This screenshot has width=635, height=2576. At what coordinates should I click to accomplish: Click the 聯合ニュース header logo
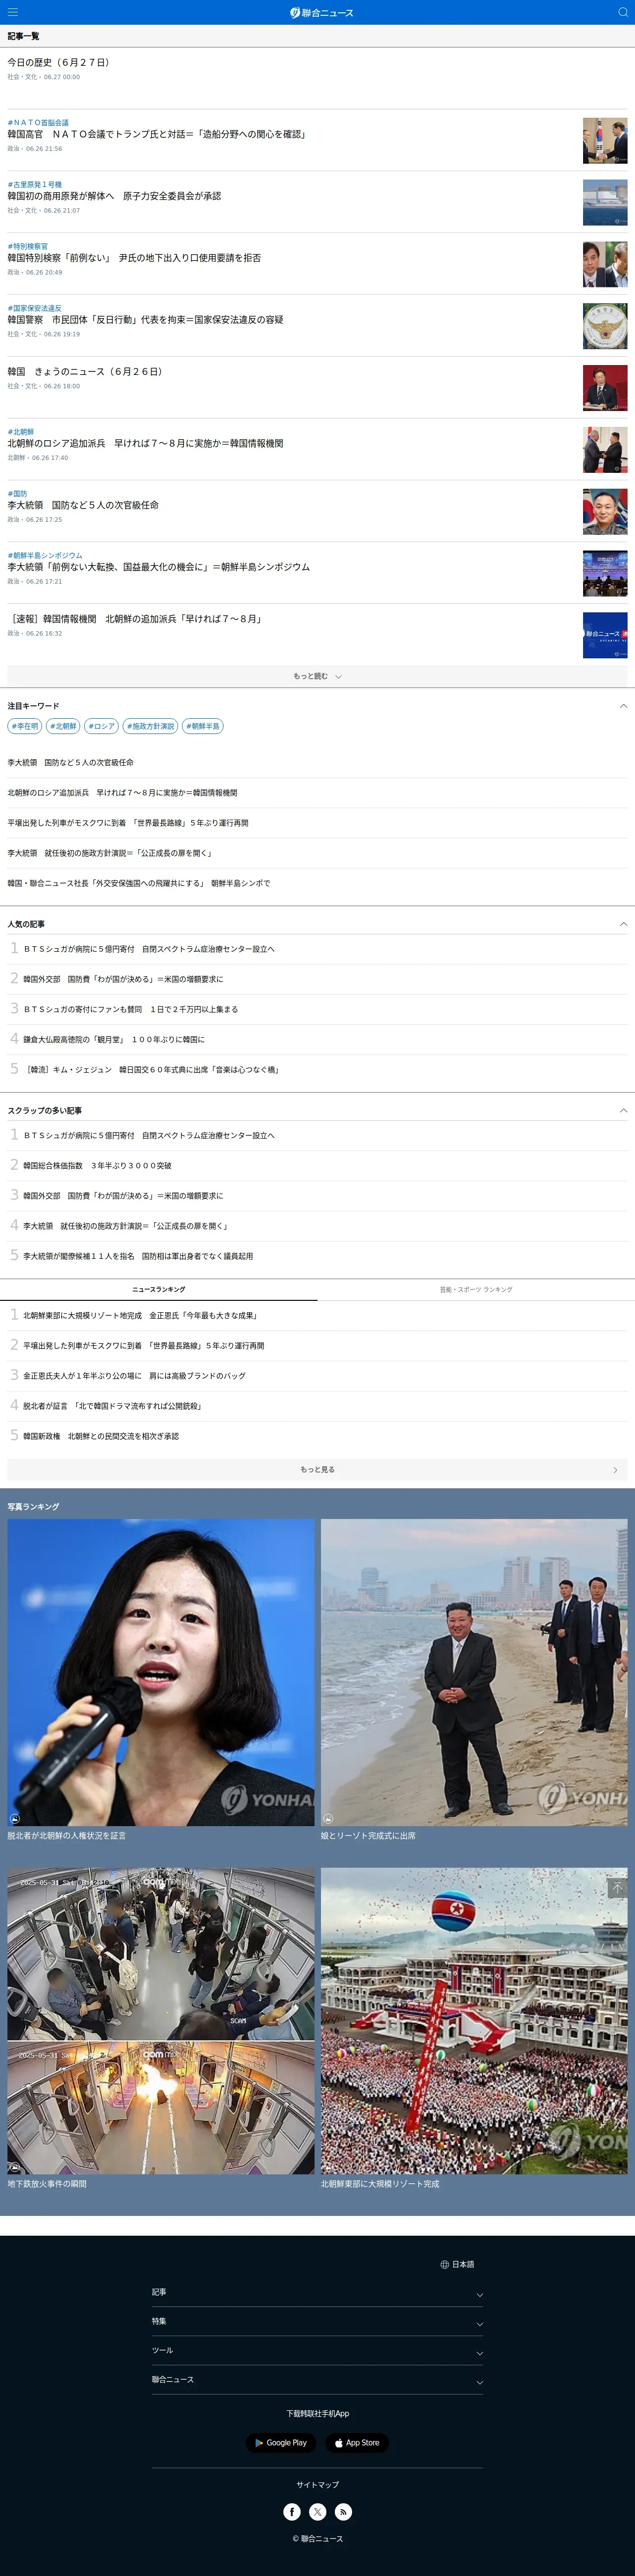pos(321,13)
